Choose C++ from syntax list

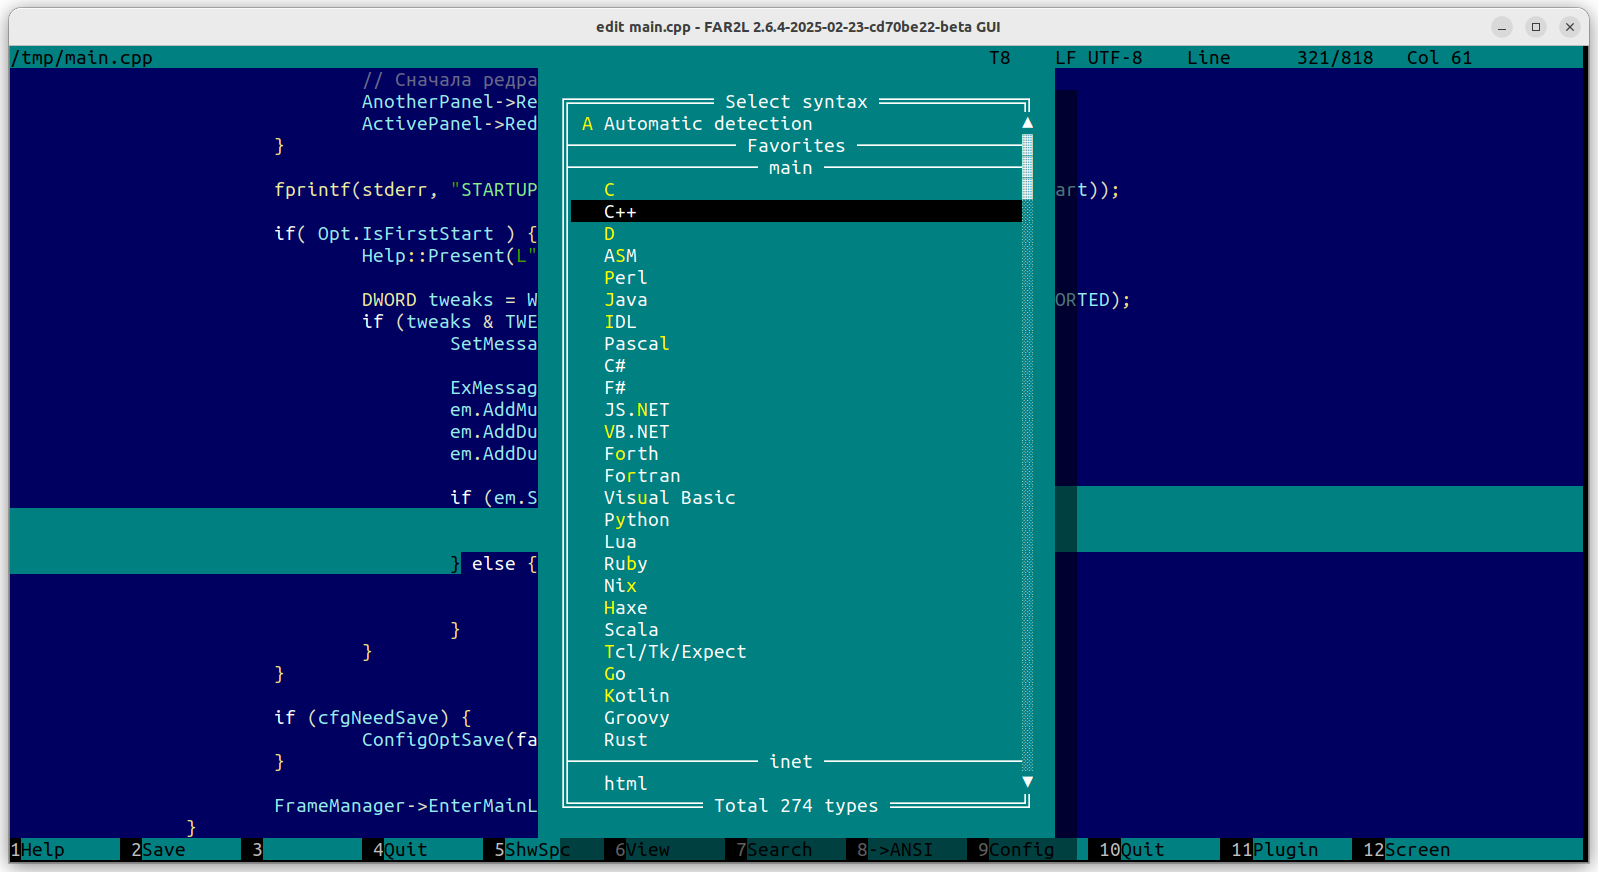click(620, 212)
